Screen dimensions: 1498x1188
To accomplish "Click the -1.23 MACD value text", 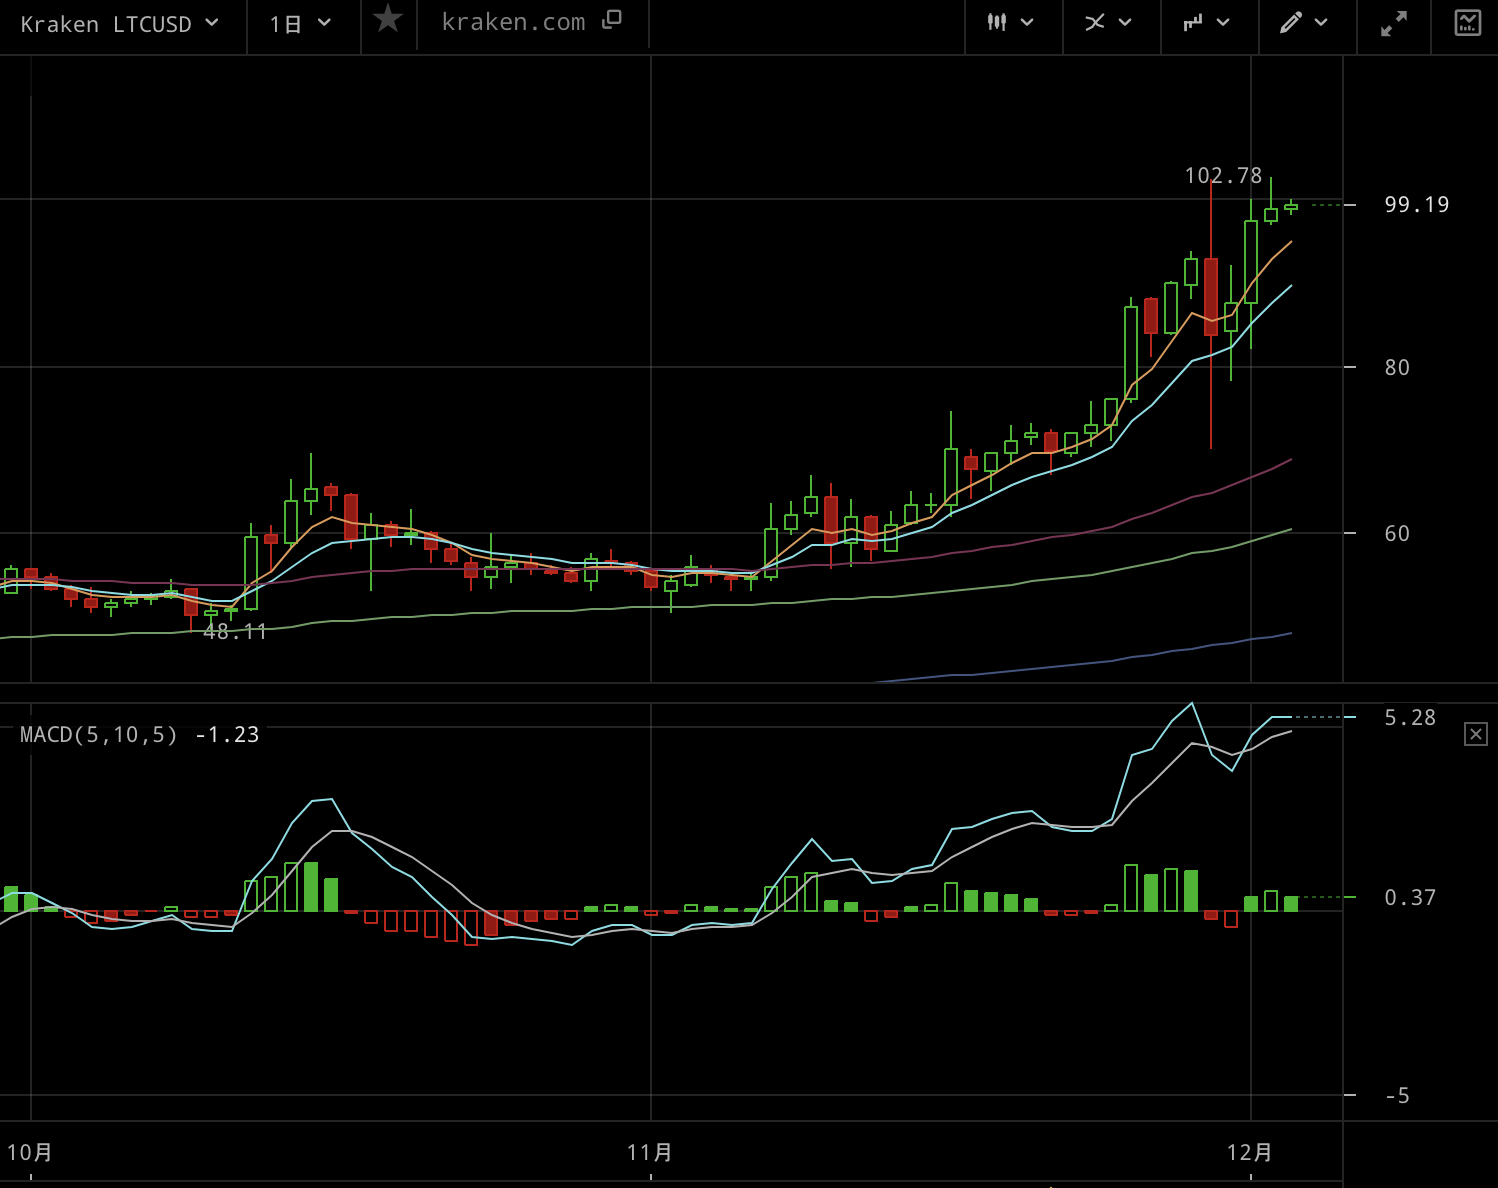I will click(x=227, y=735).
